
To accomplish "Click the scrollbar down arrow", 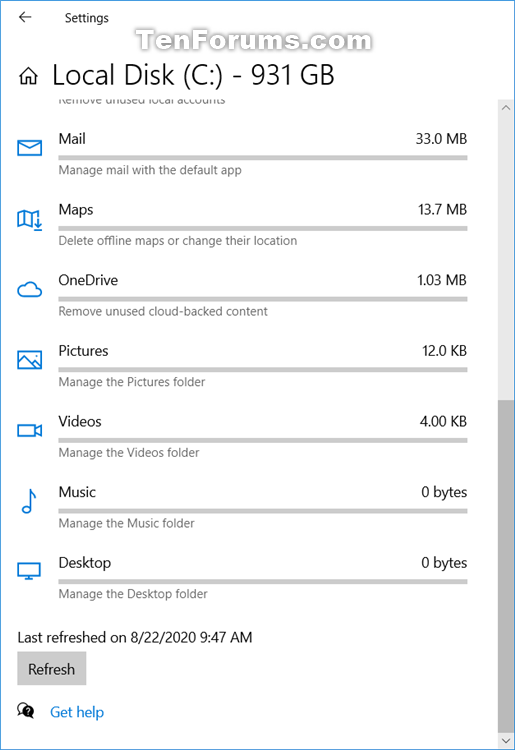I will point(506,741).
